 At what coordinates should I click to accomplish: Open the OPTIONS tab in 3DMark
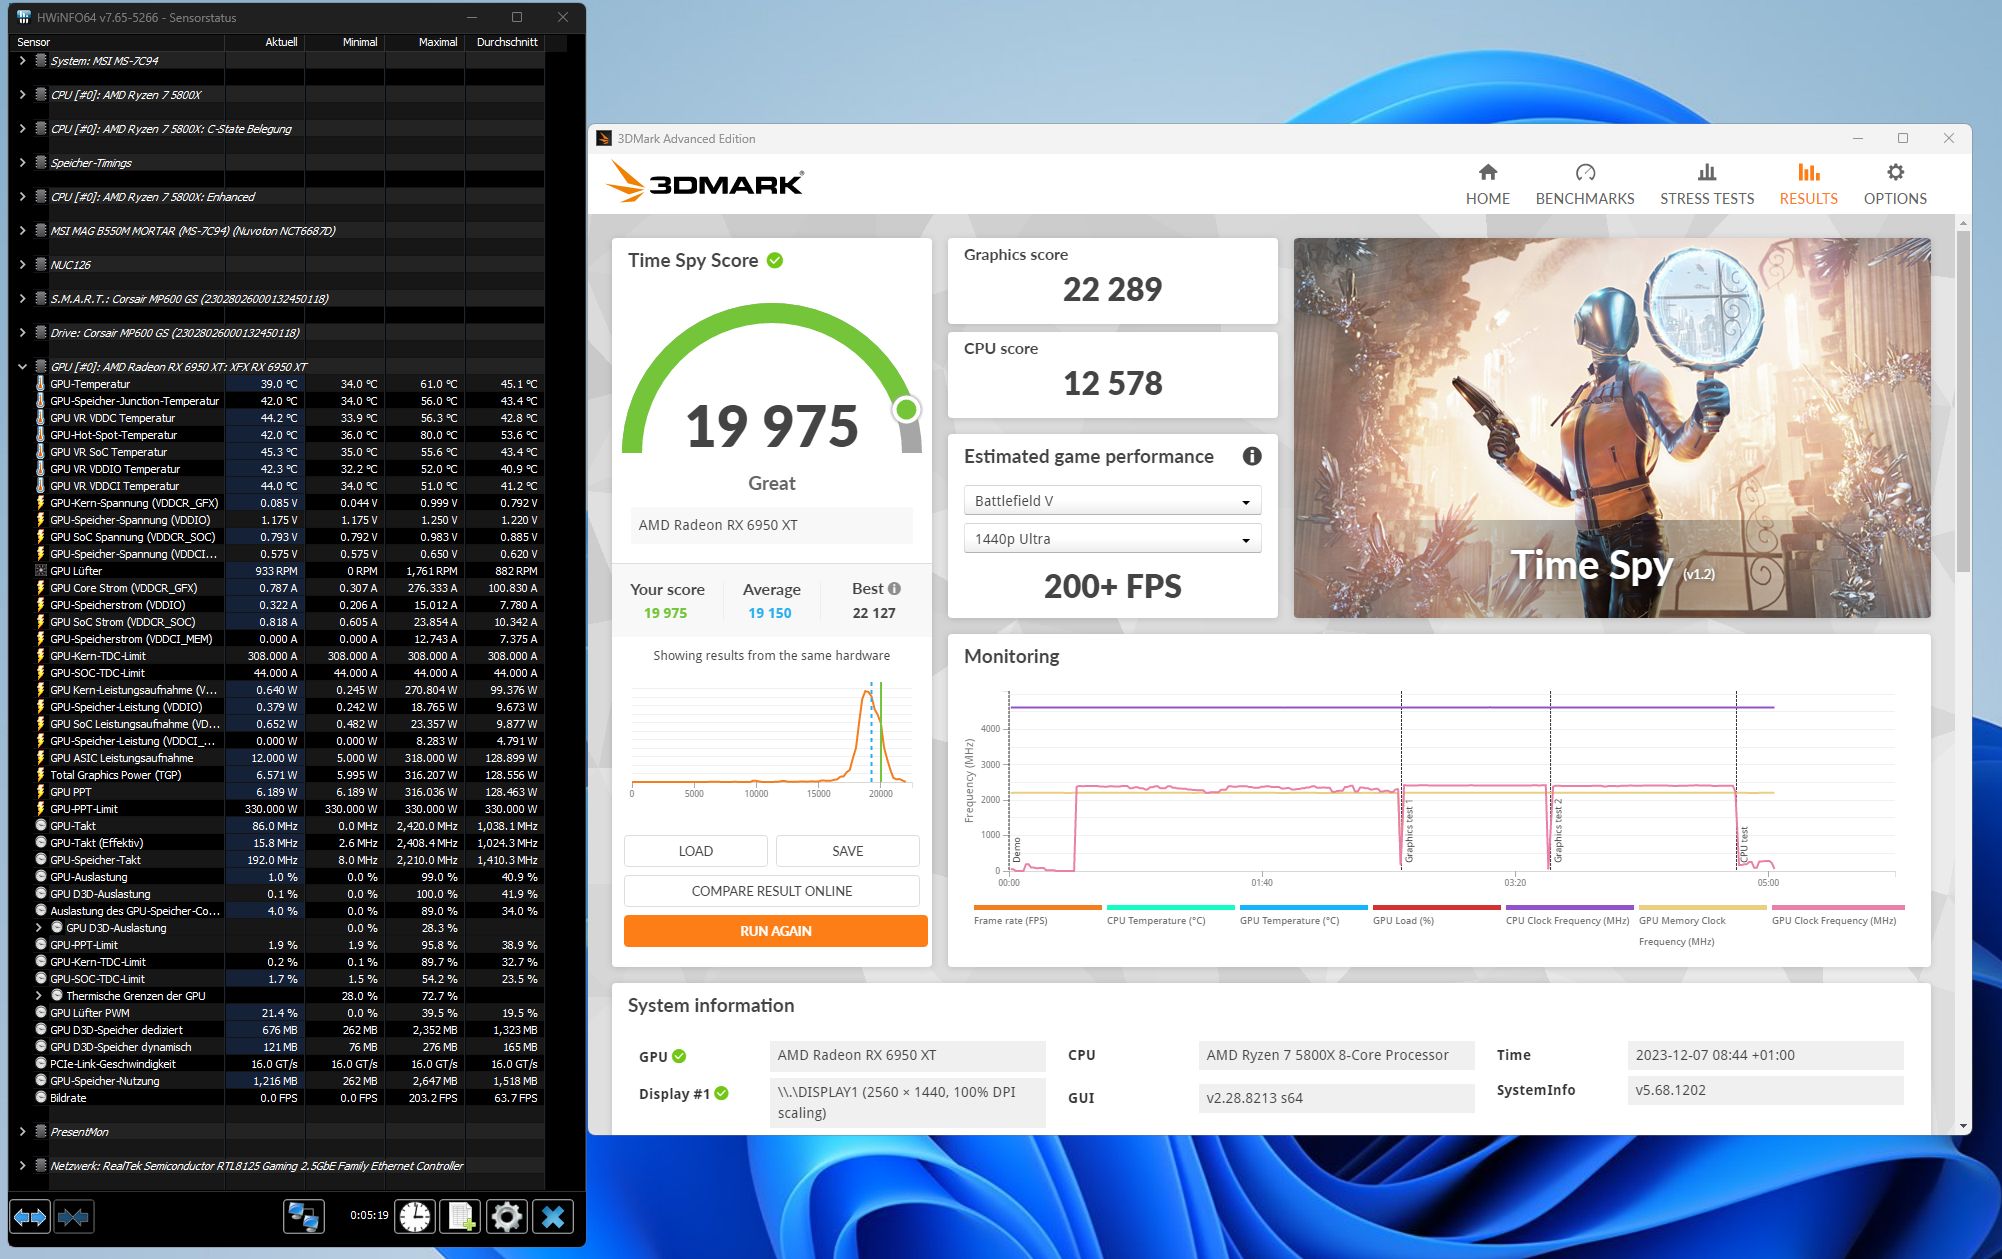(1894, 184)
